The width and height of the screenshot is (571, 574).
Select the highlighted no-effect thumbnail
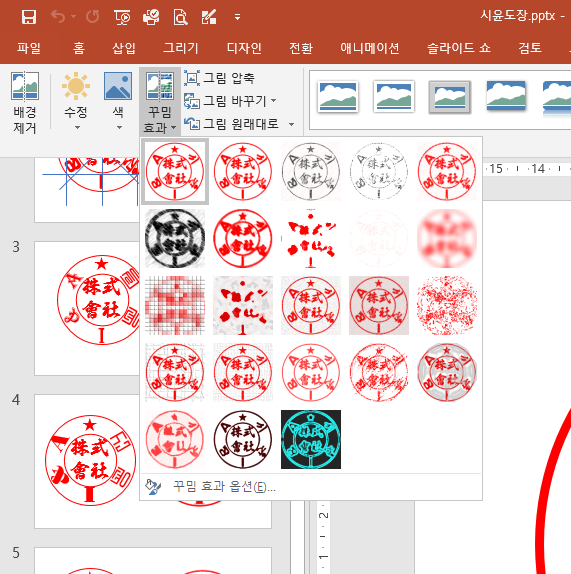coord(175,171)
